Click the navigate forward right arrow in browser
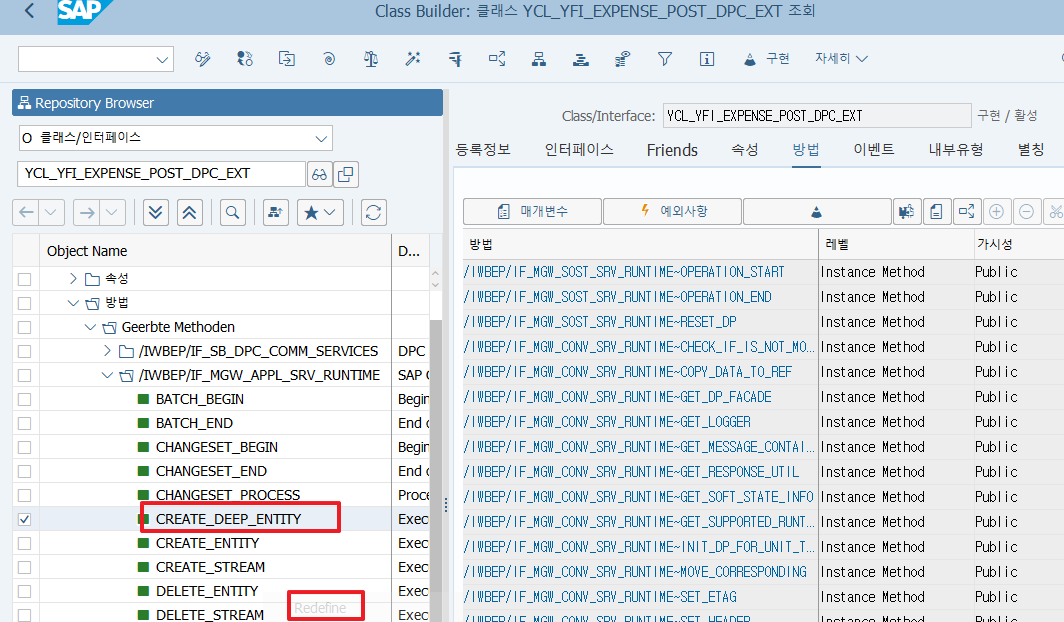The width and height of the screenshot is (1064, 622). (87, 213)
